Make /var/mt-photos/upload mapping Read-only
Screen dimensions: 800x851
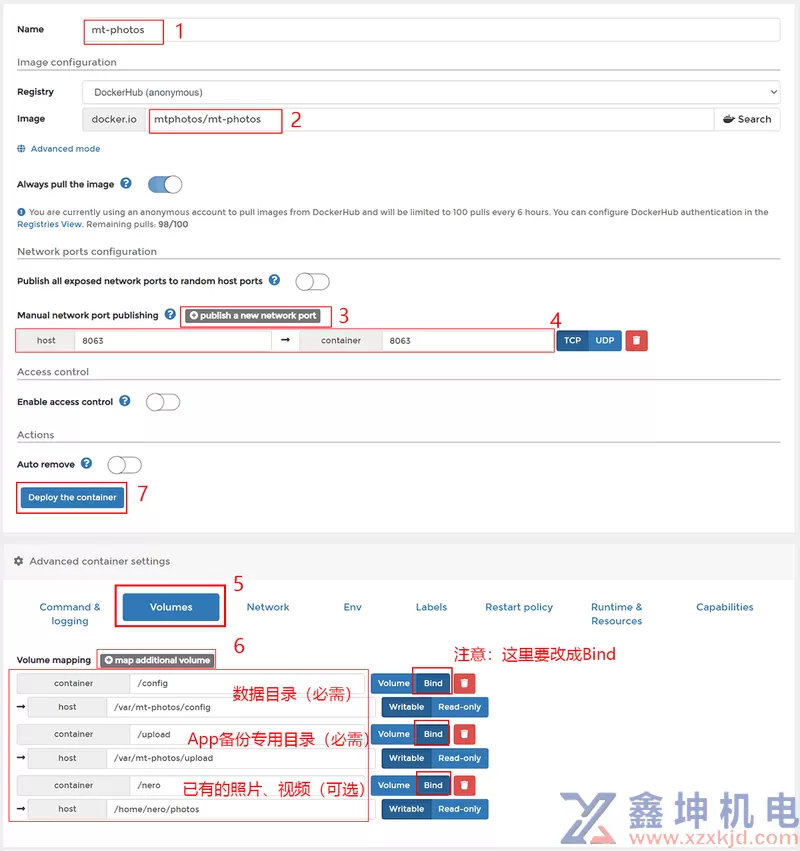pos(459,758)
